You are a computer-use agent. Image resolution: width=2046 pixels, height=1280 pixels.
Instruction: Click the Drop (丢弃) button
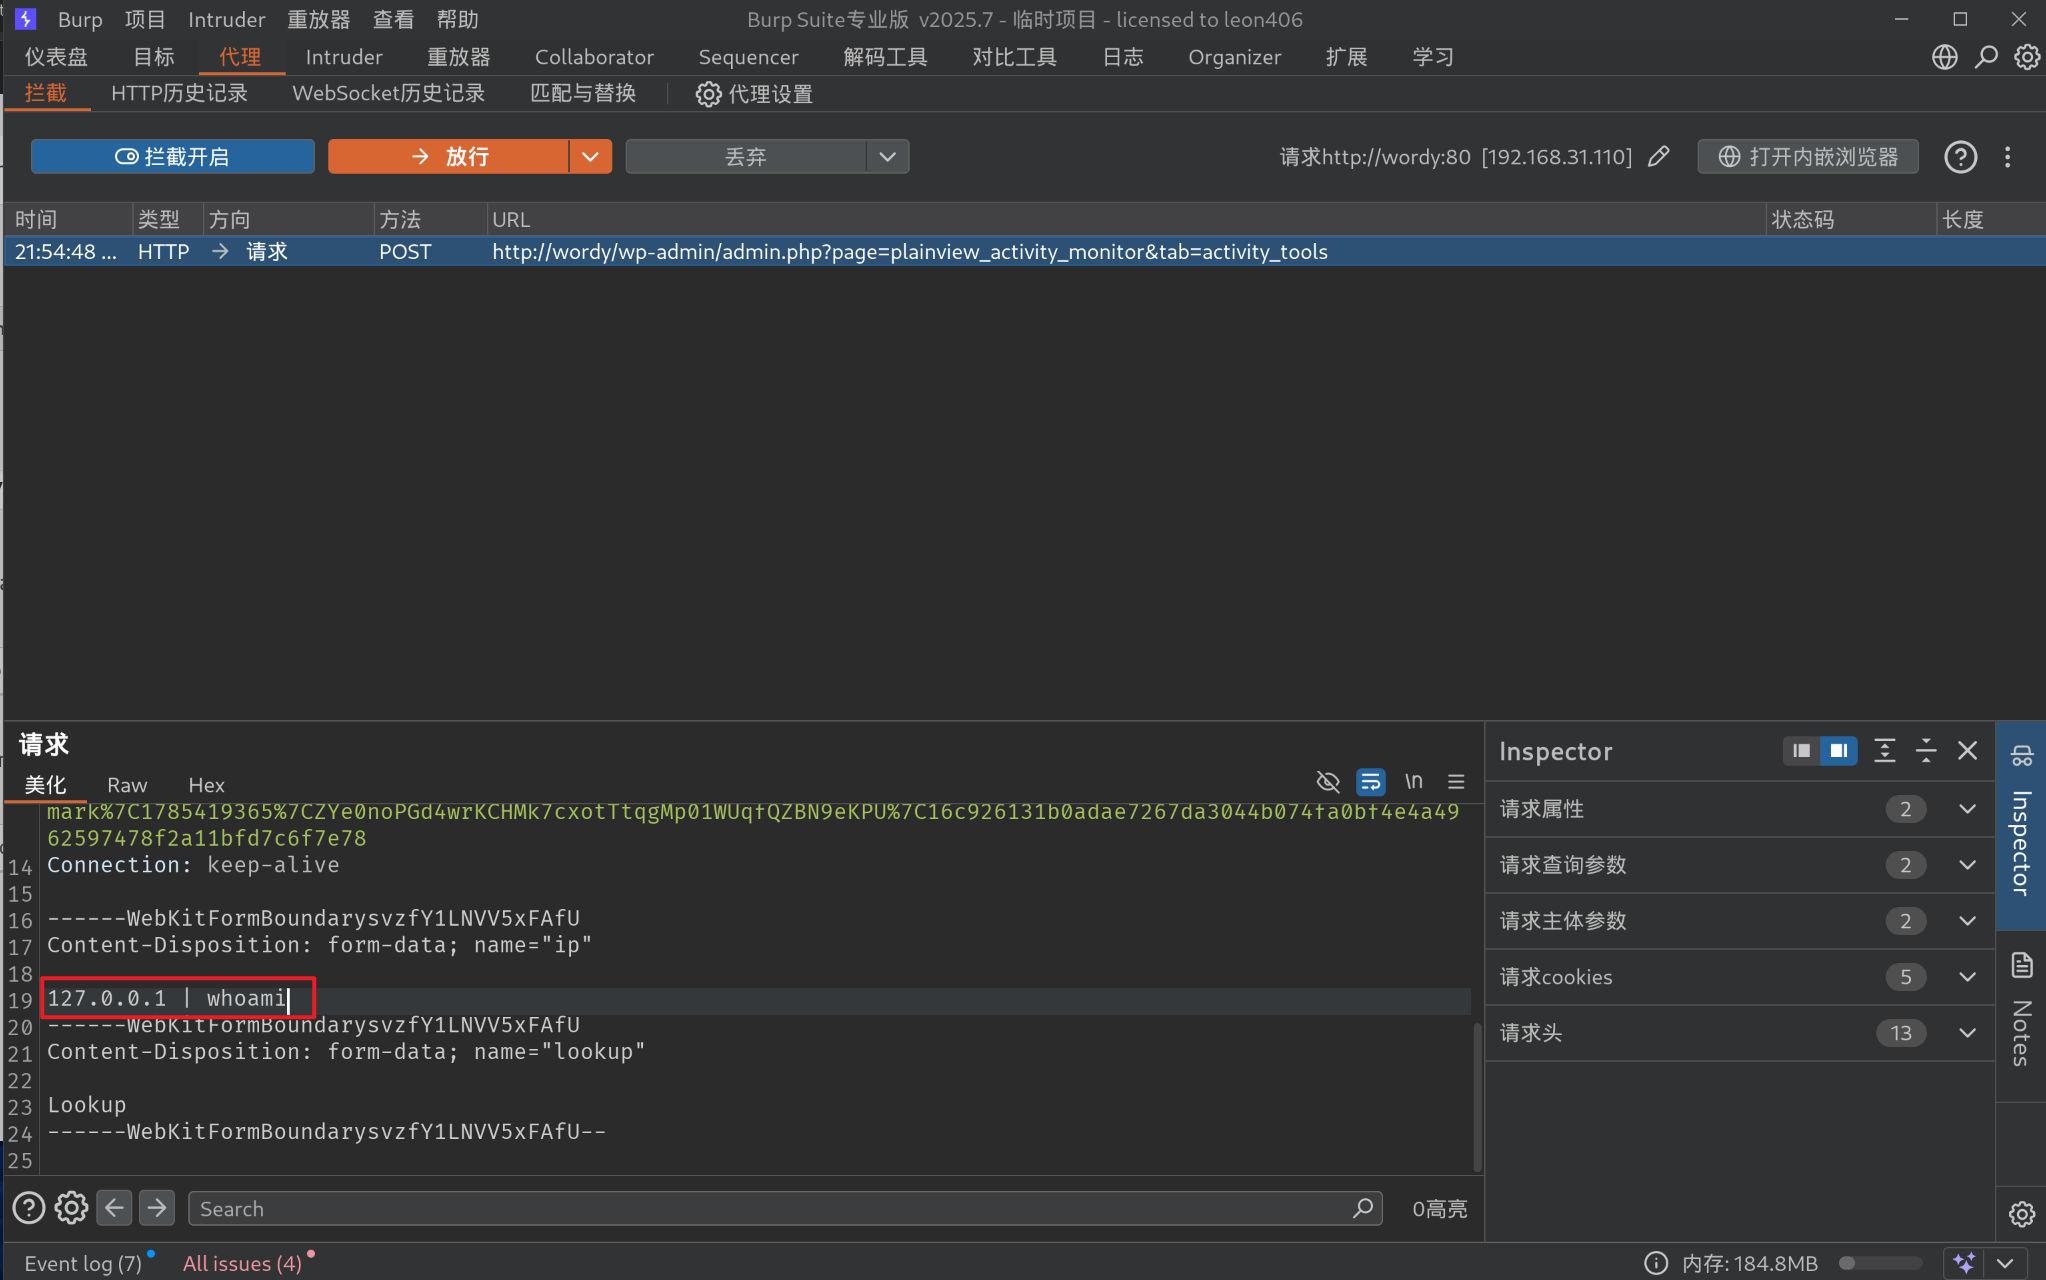coord(746,157)
